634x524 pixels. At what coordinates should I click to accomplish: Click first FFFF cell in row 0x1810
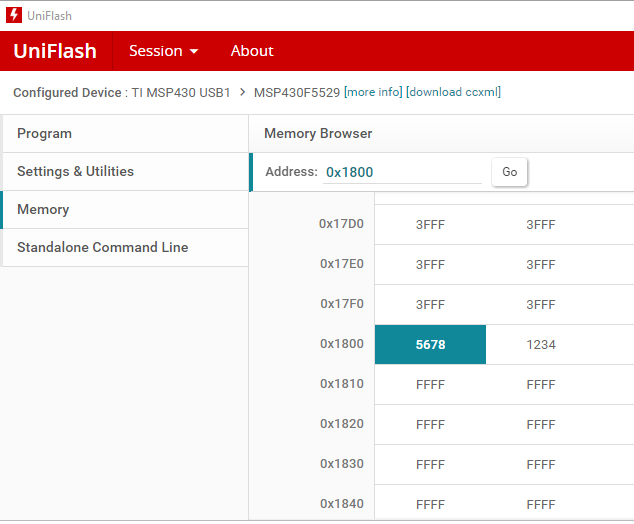[430, 385]
